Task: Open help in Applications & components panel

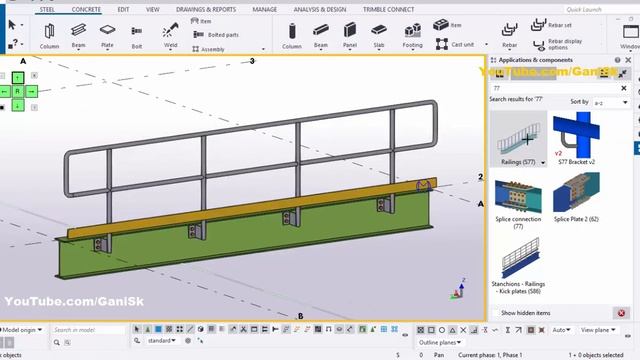Action: click(x=618, y=60)
